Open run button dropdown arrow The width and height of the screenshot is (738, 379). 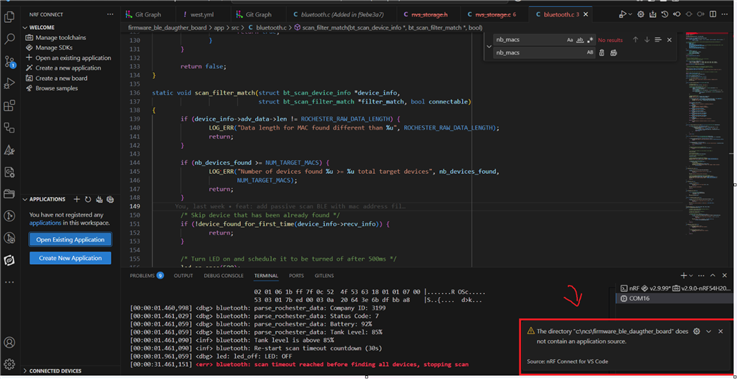[x=631, y=15]
